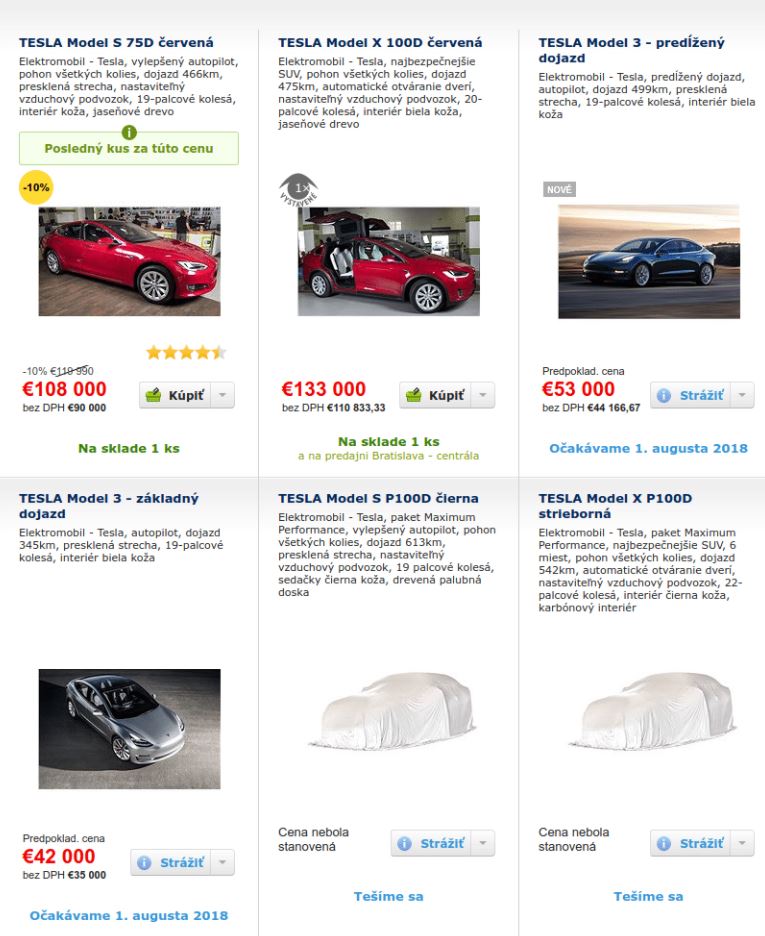765x936 pixels.
Task: Expand dropdown arrow next to Model X 100D Kúpiť
Action: (483, 395)
